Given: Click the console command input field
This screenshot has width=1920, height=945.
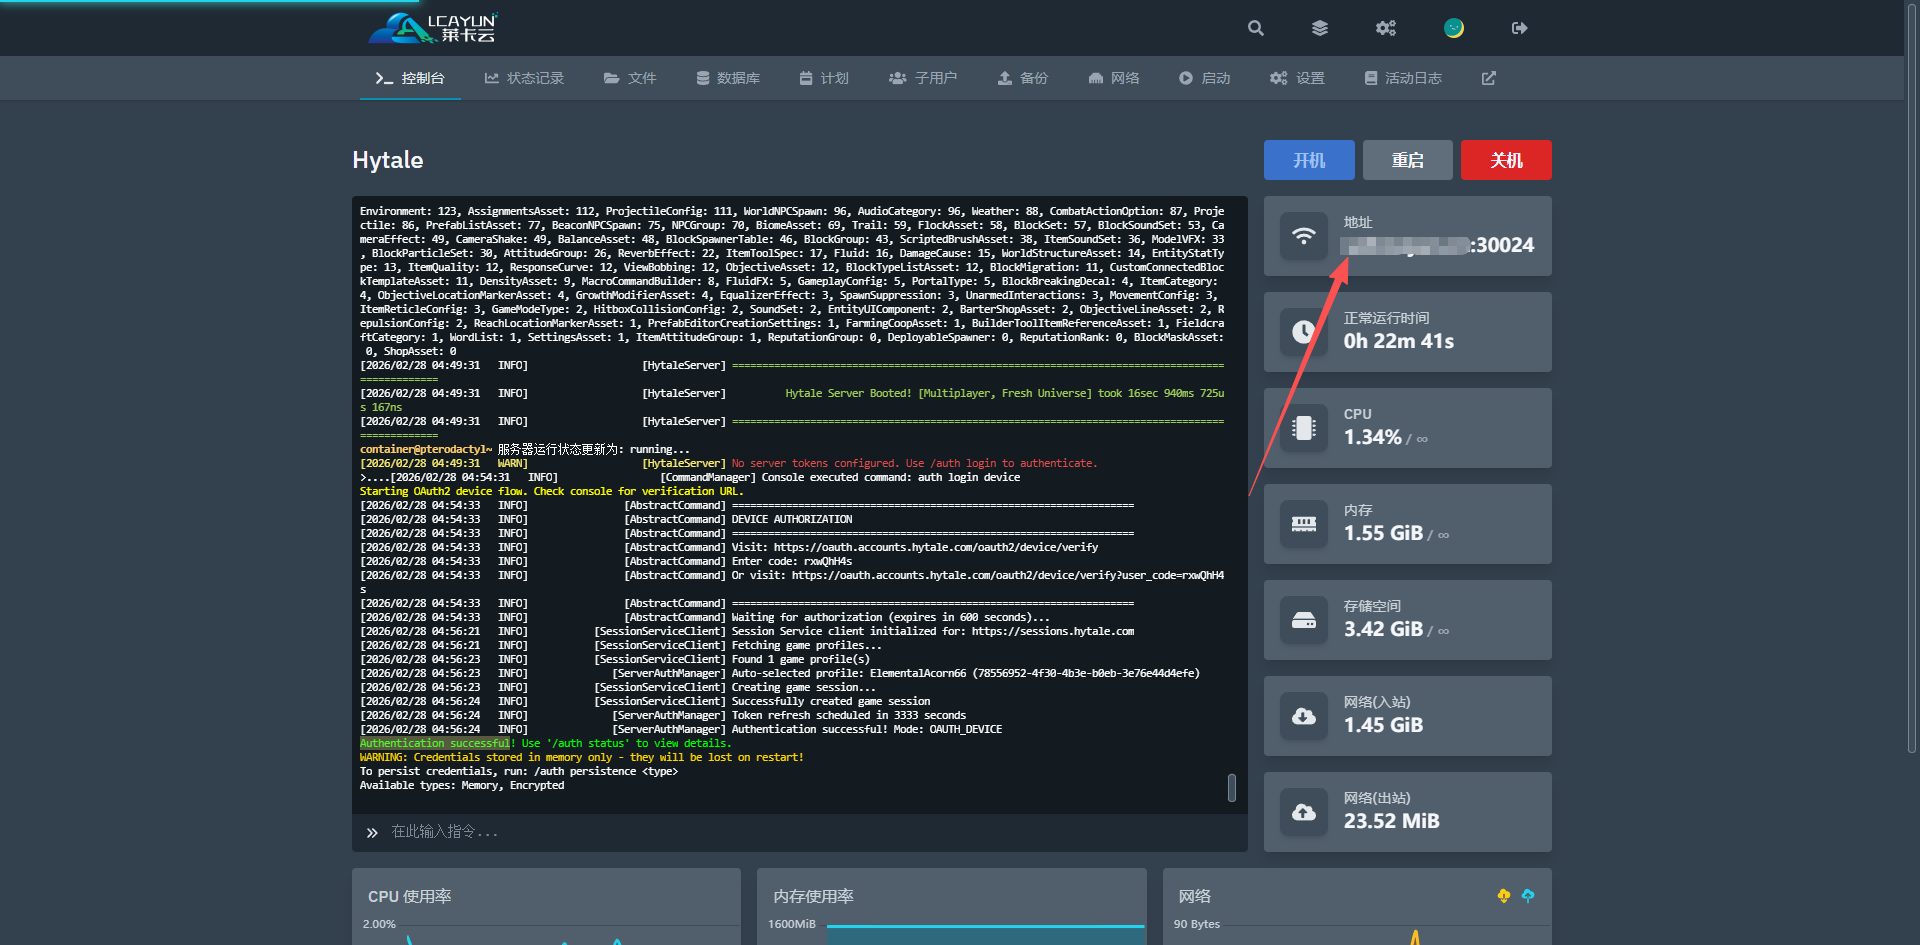Looking at the screenshot, I should (x=800, y=832).
